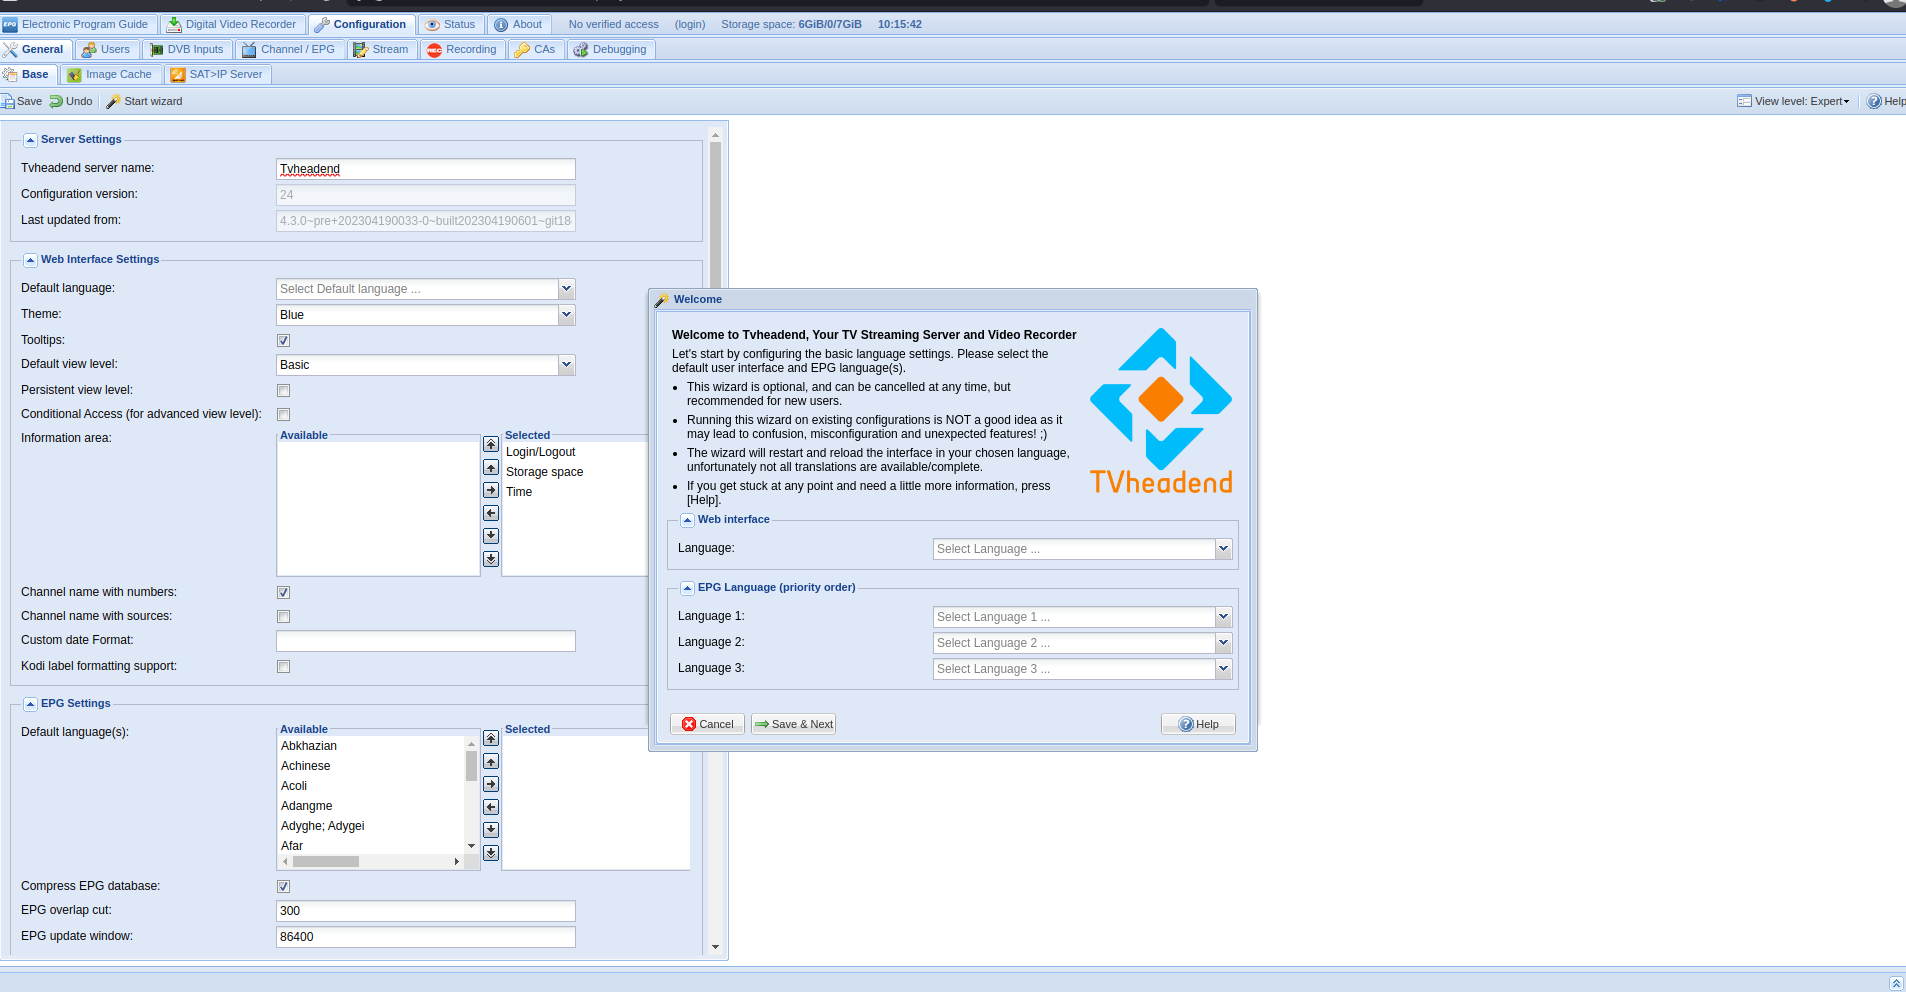
Task: Cancel the Welcome wizard
Action: pyautogui.click(x=707, y=724)
